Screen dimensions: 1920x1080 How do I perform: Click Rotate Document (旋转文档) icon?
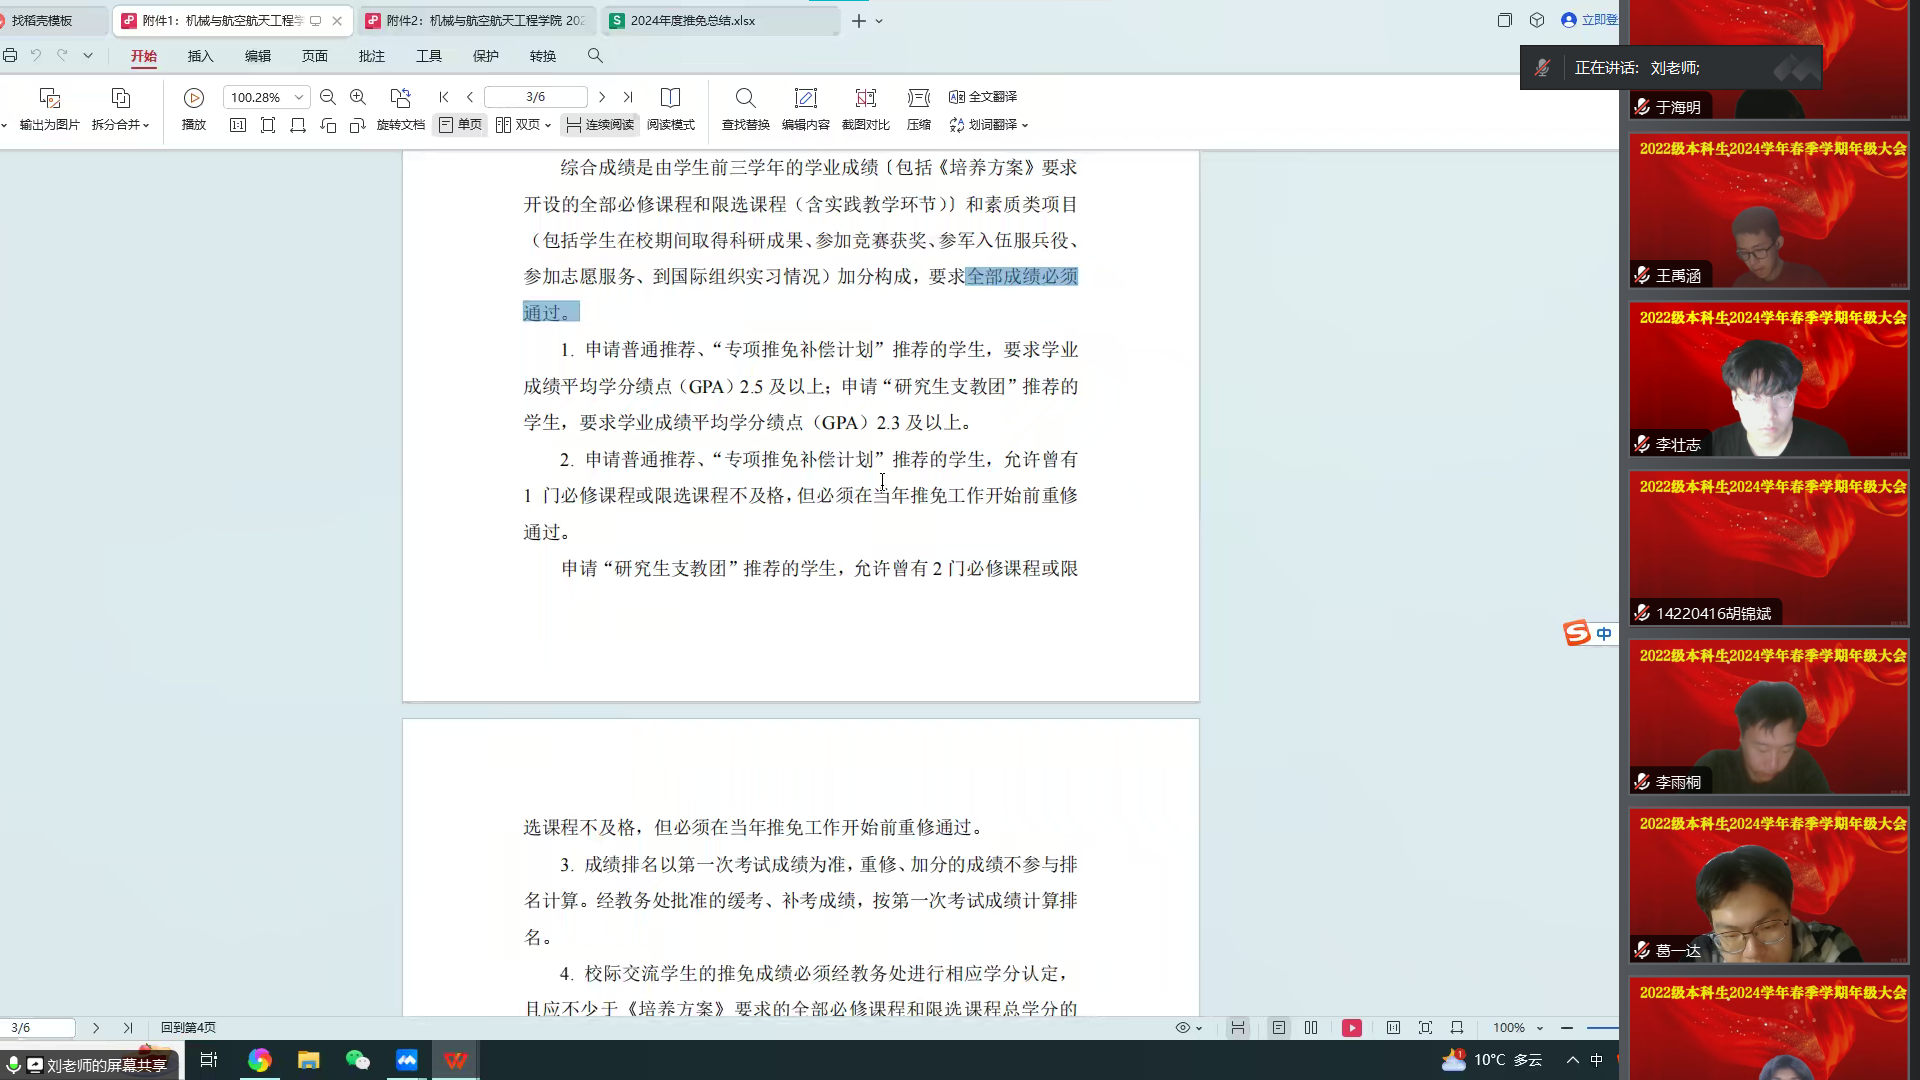point(400,98)
